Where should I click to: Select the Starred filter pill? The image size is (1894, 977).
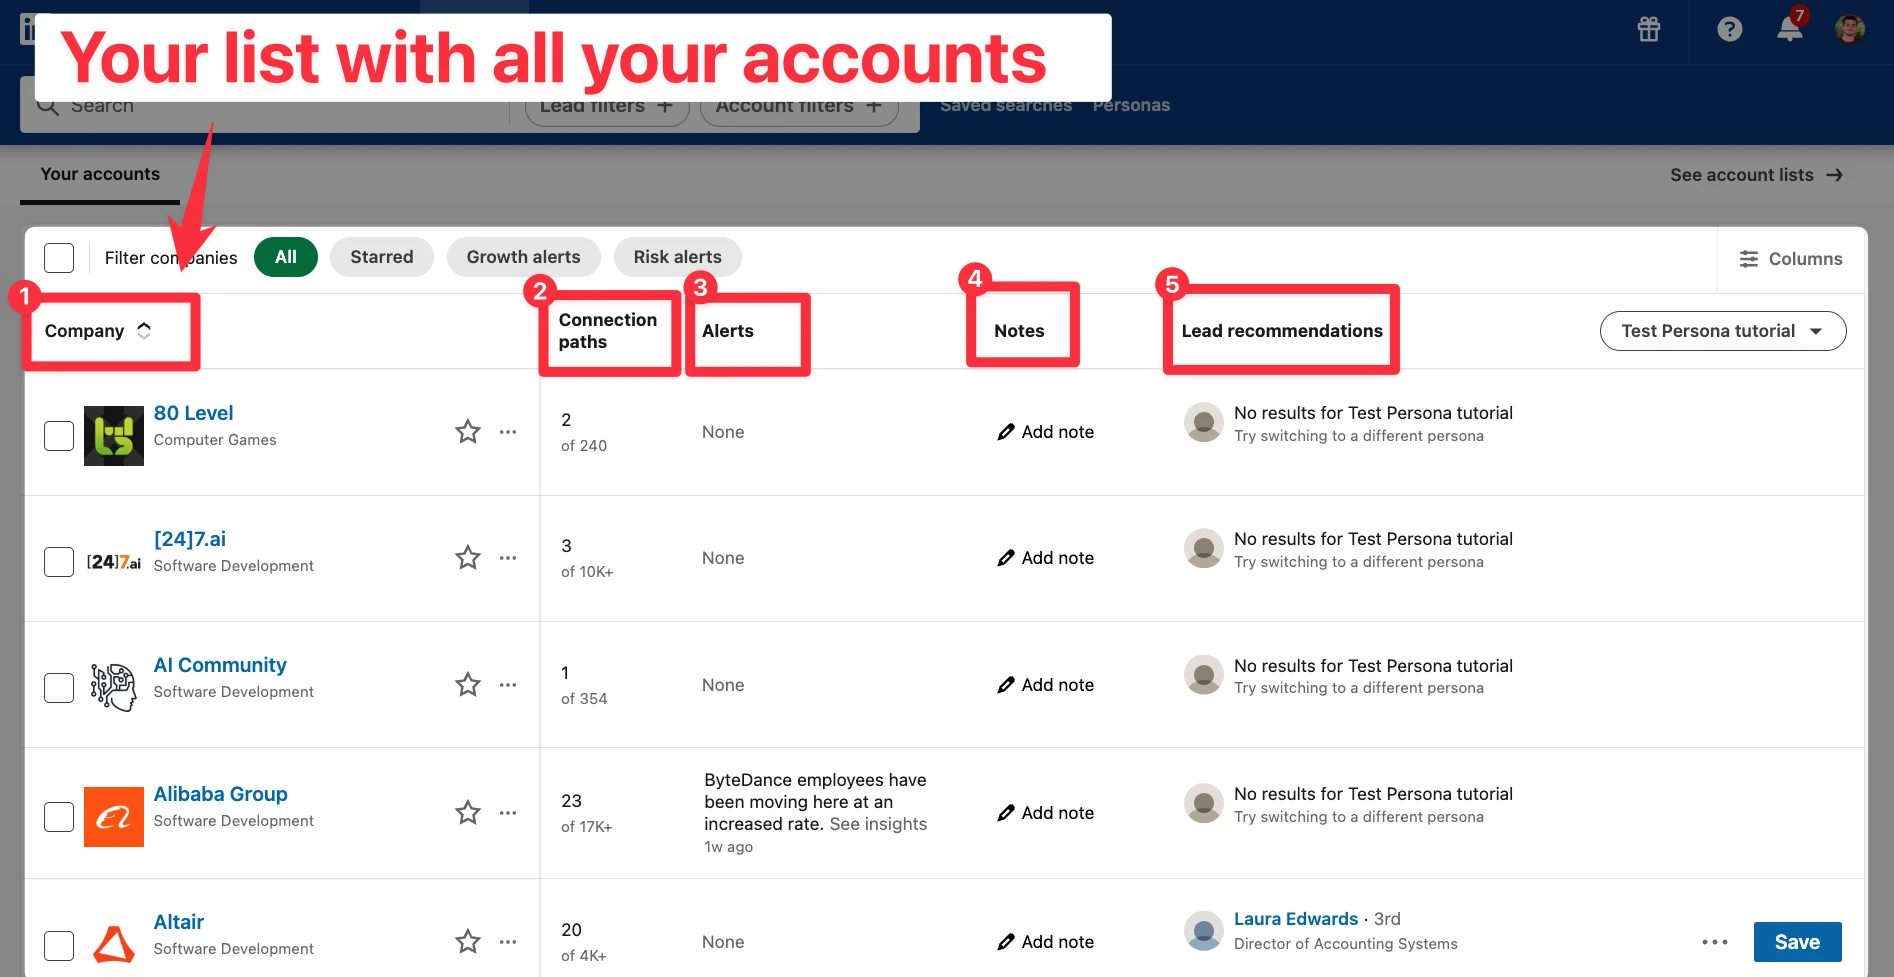[382, 257]
